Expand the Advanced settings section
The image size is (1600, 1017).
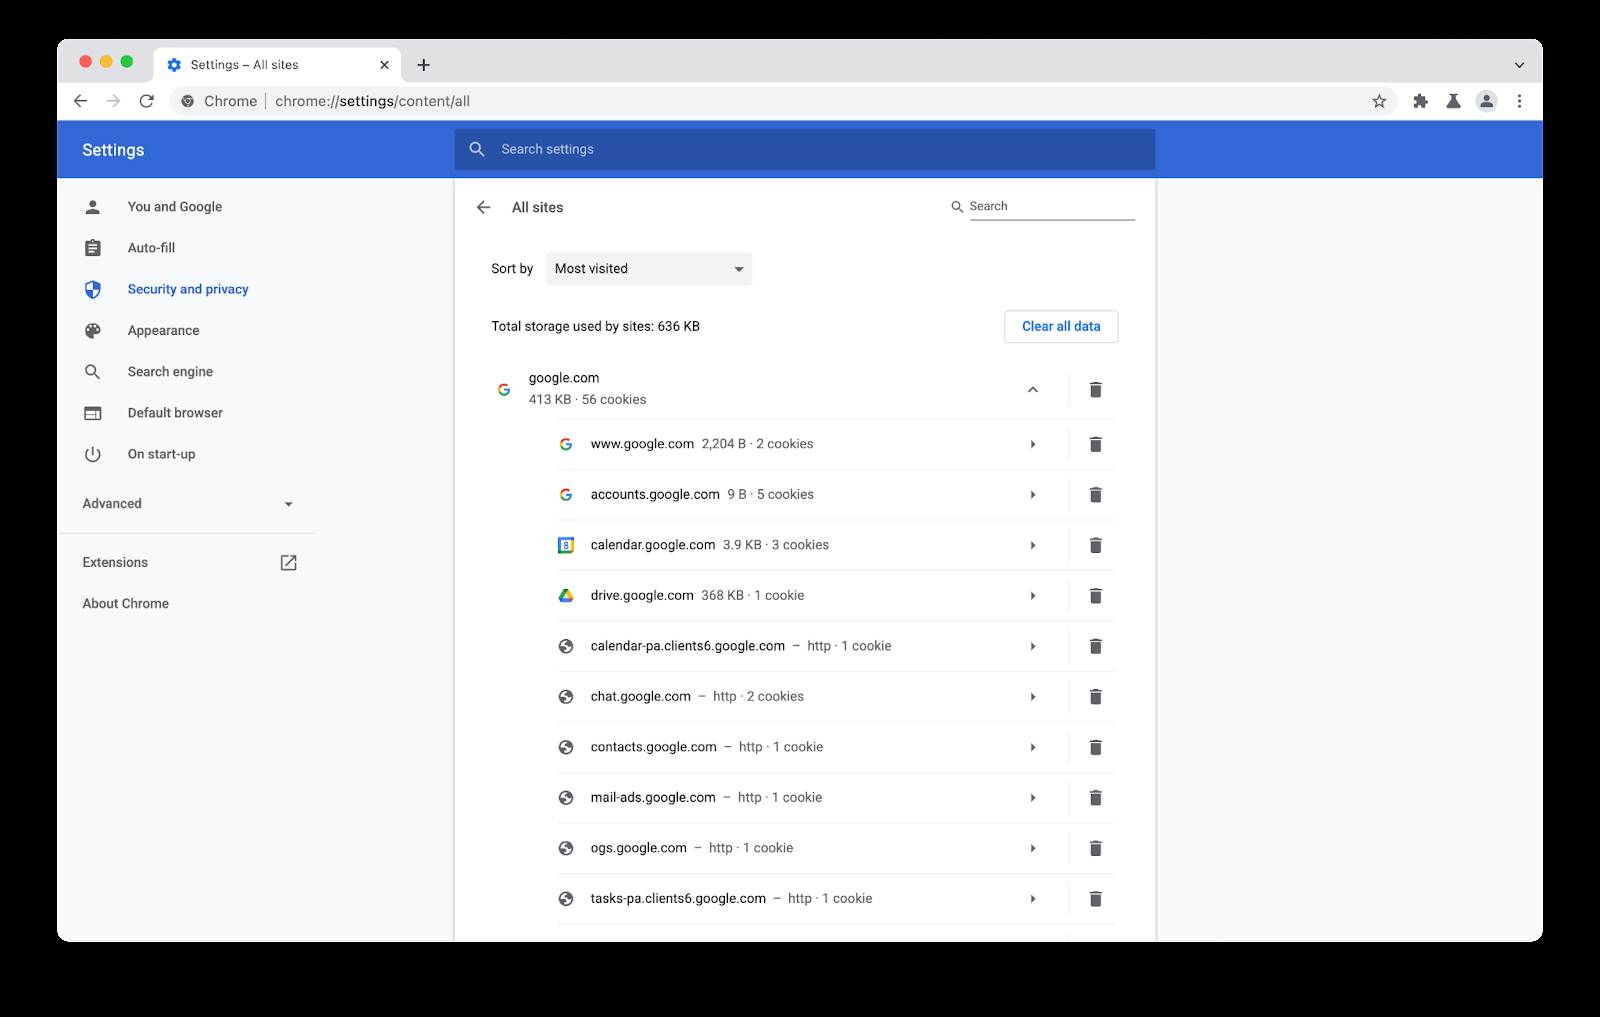click(288, 503)
